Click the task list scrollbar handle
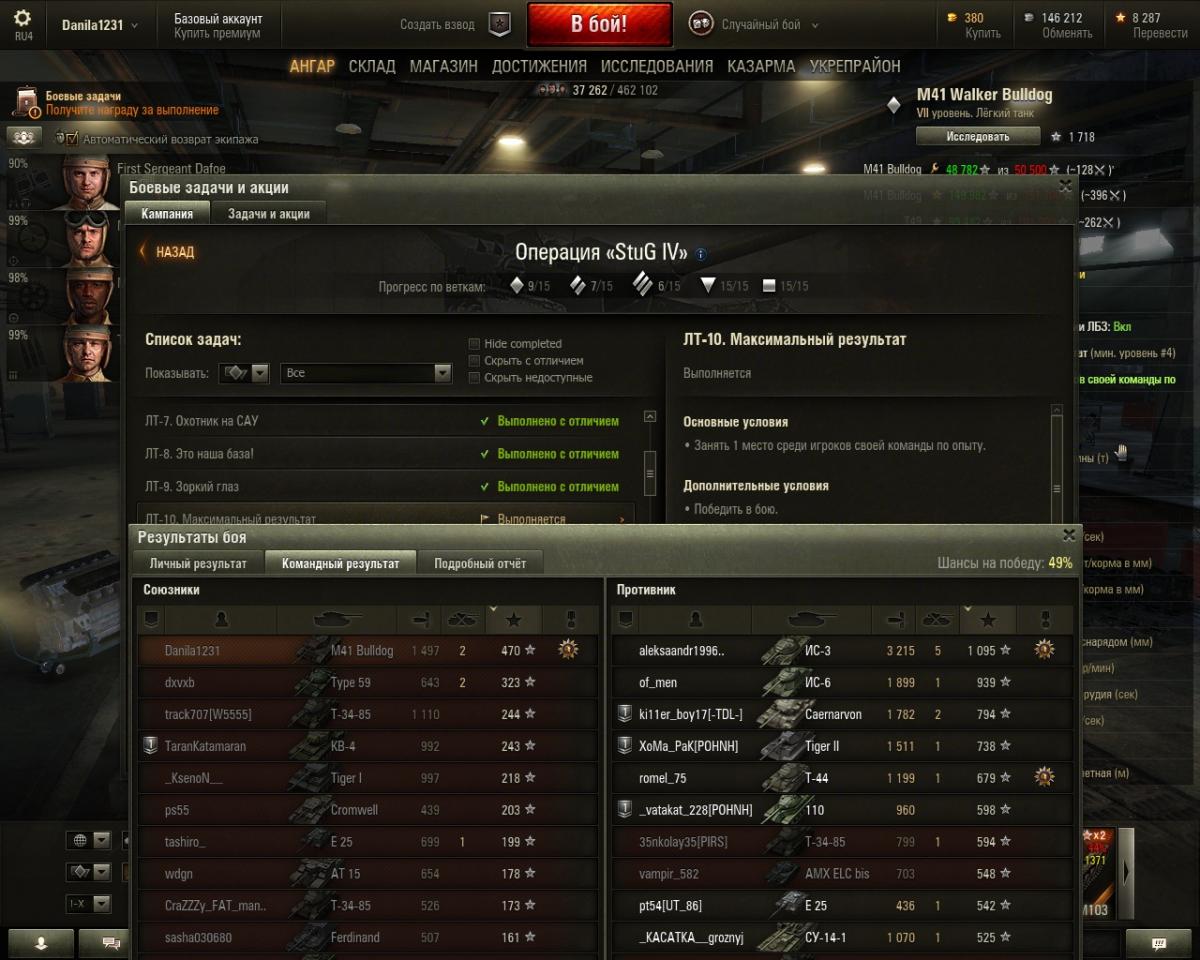This screenshot has height=960, width=1200. (x=650, y=466)
